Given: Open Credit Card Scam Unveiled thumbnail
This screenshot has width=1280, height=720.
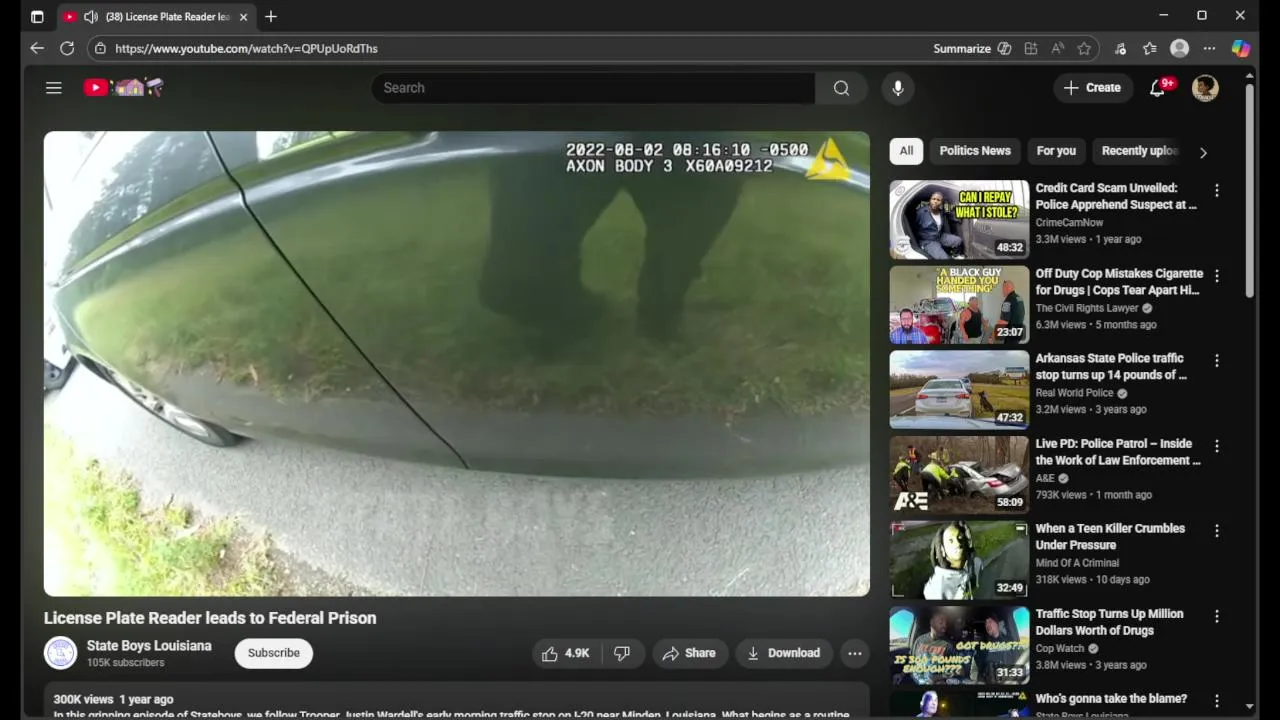Looking at the screenshot, I should pyautogui.click(x=959, y=220).
